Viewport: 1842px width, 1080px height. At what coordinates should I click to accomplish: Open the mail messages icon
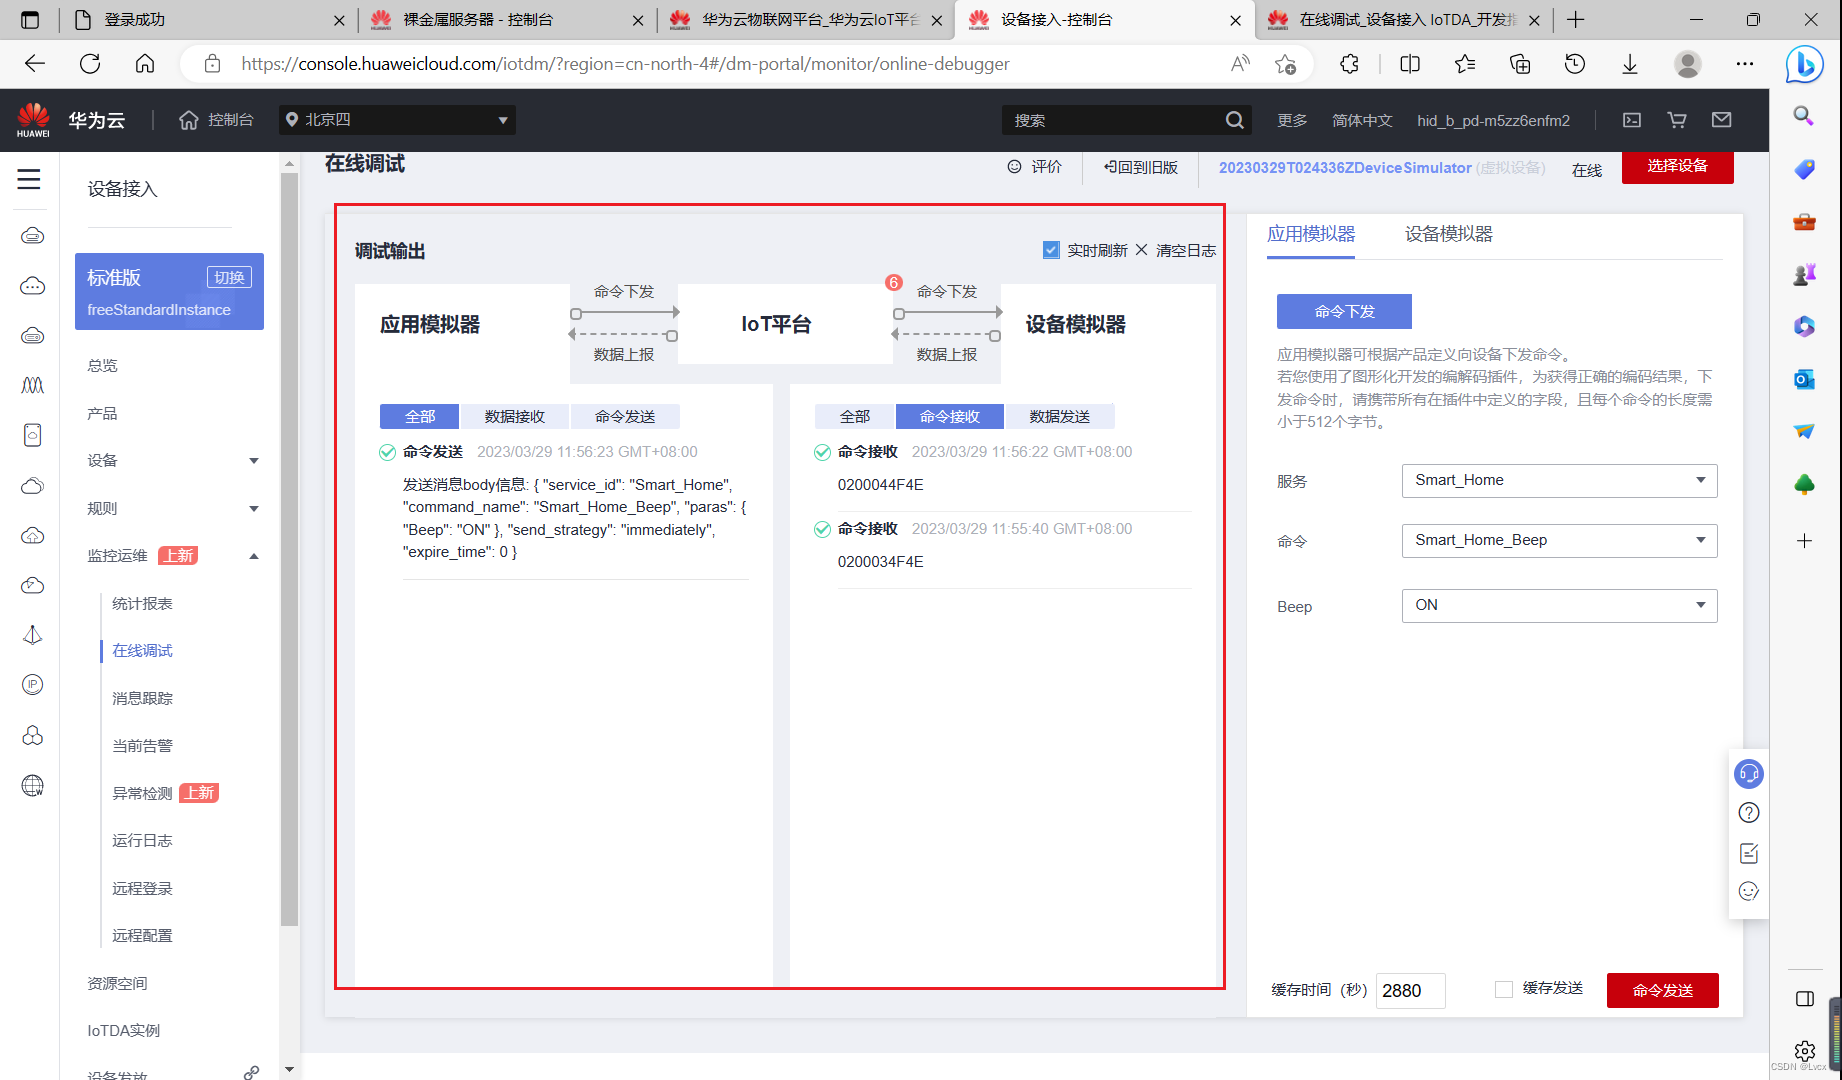click(x=1722, y=120)
